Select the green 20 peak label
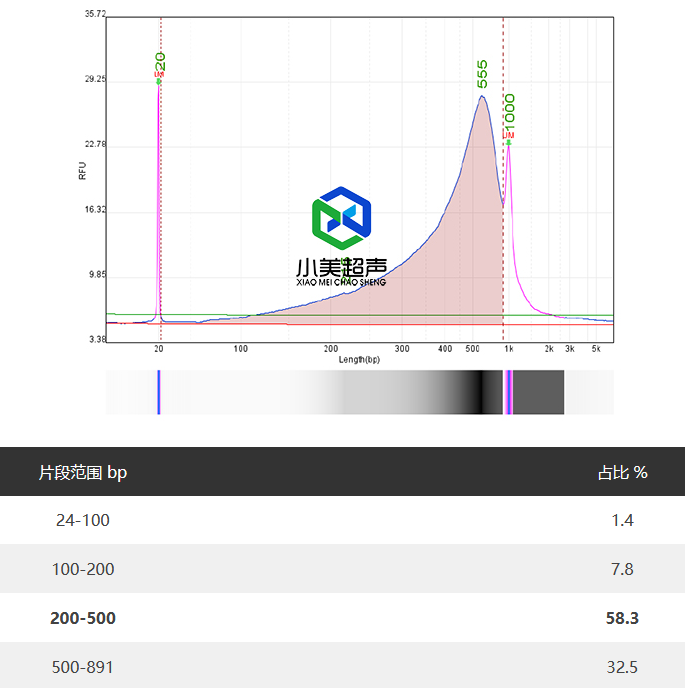This screenshot has height=688, width=685. 160,60
